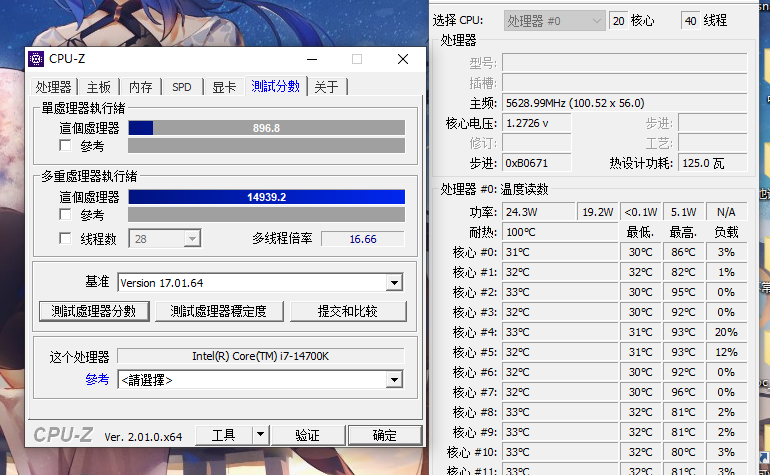This screenshot has width=770, height=475.
Task: Click the empty single-thread reference bar
Action: tap(267, 146)
